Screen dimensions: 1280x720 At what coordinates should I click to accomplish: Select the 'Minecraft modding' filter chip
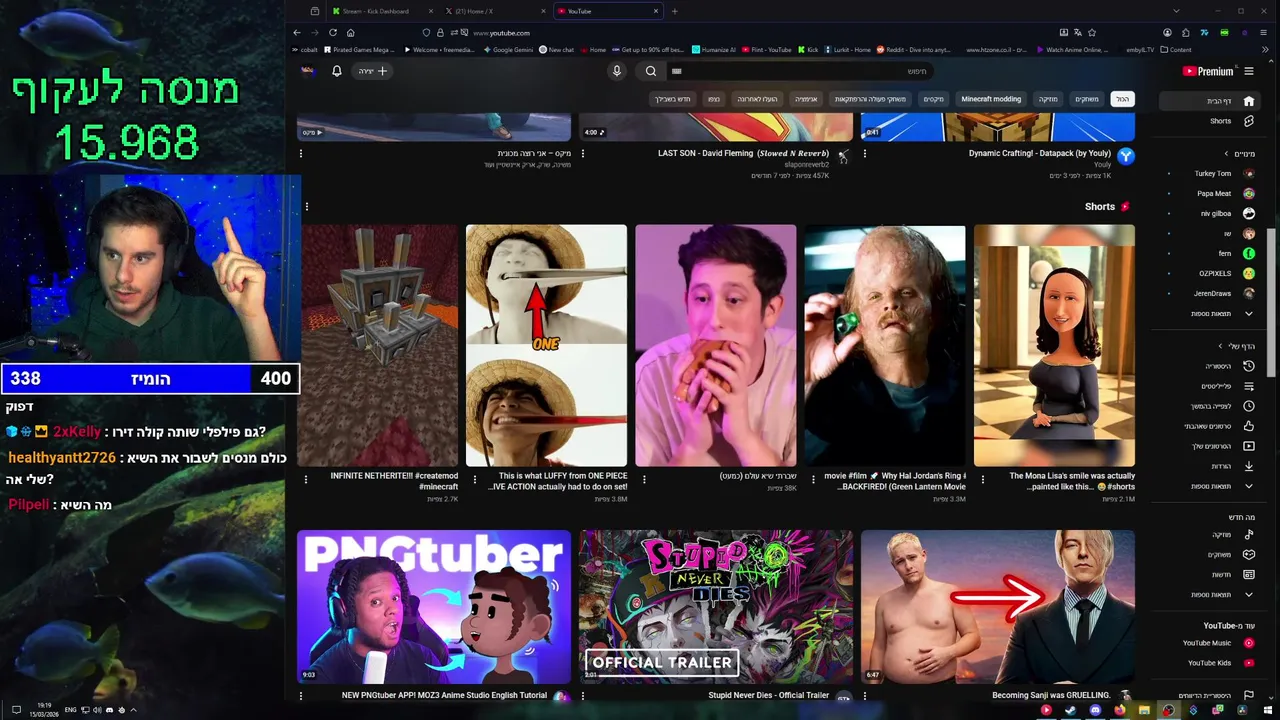point(991,99)
